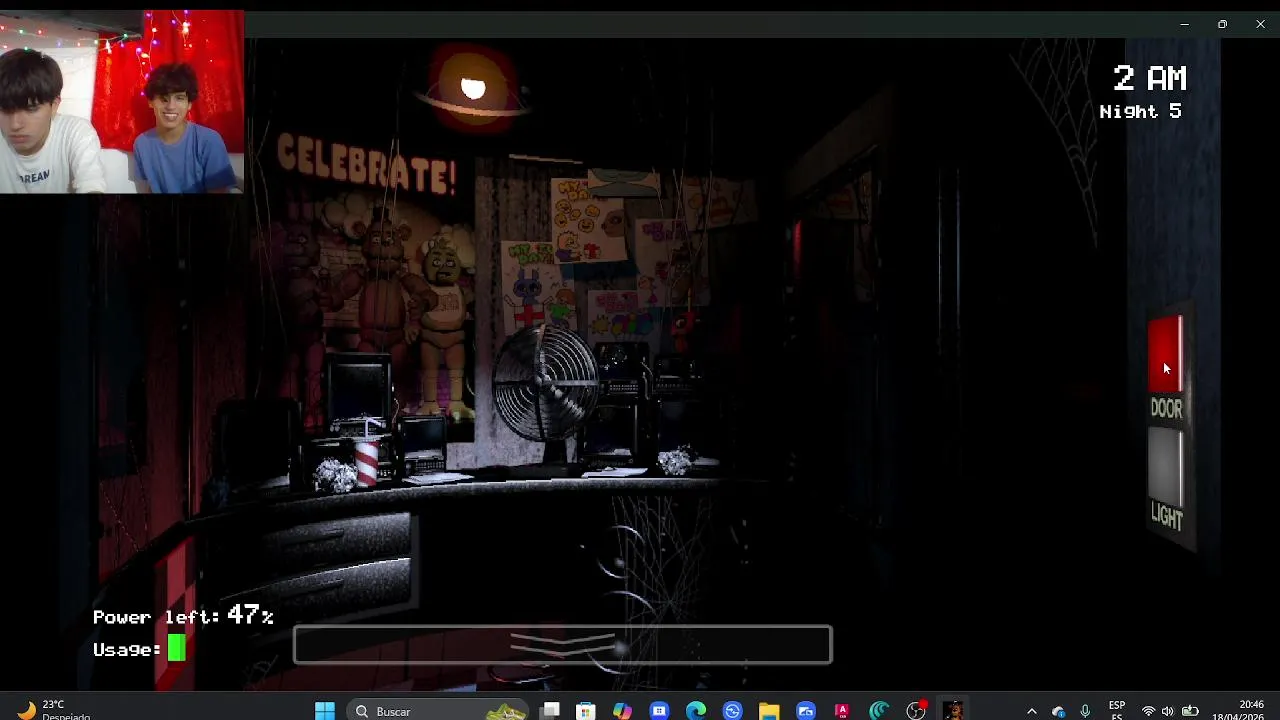Open File Explorer from the taskbar
1280x720 pixels.
click(769, 711)
